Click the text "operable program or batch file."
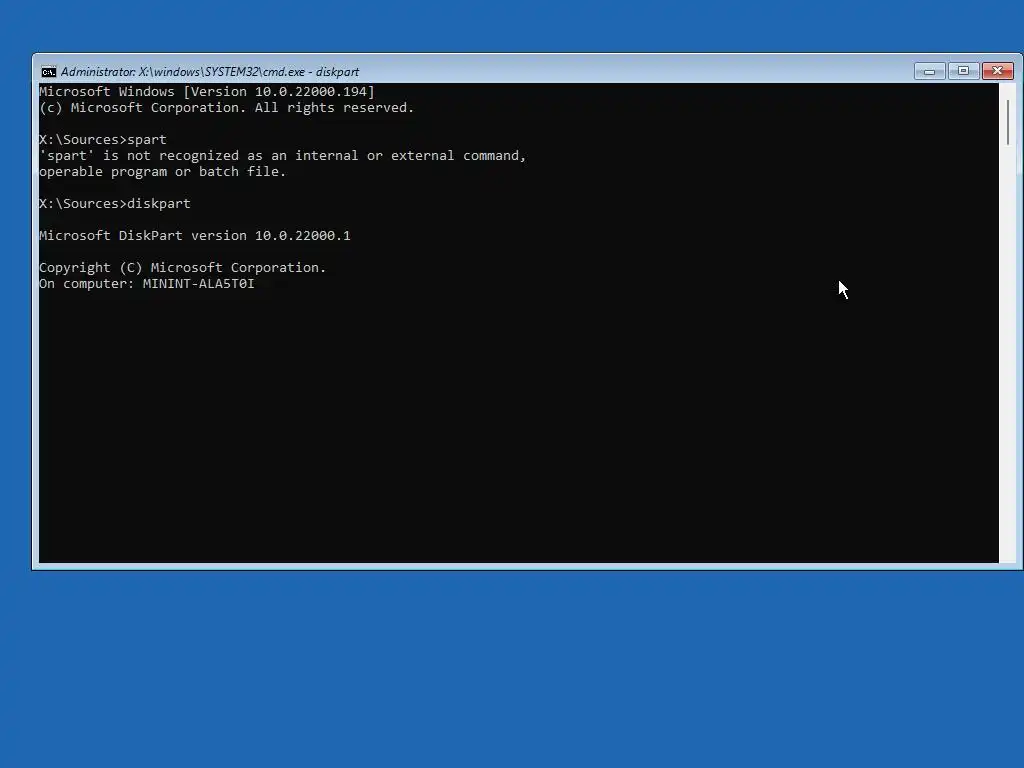The height and width of the screenshot is (768, 1024). point(163,172)
